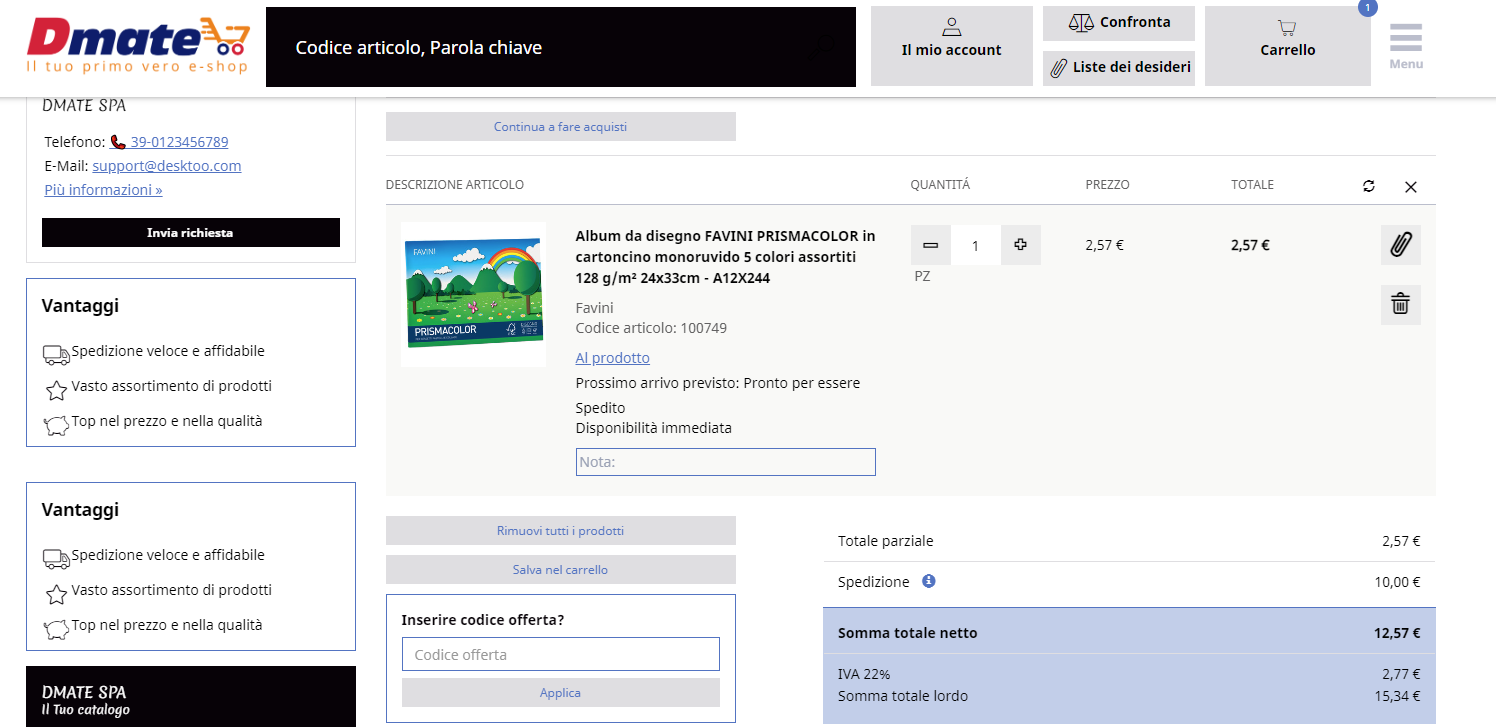Click the piggy bank icon in the first Vantaggi box

pyautogui.click(x=57, y=426)
